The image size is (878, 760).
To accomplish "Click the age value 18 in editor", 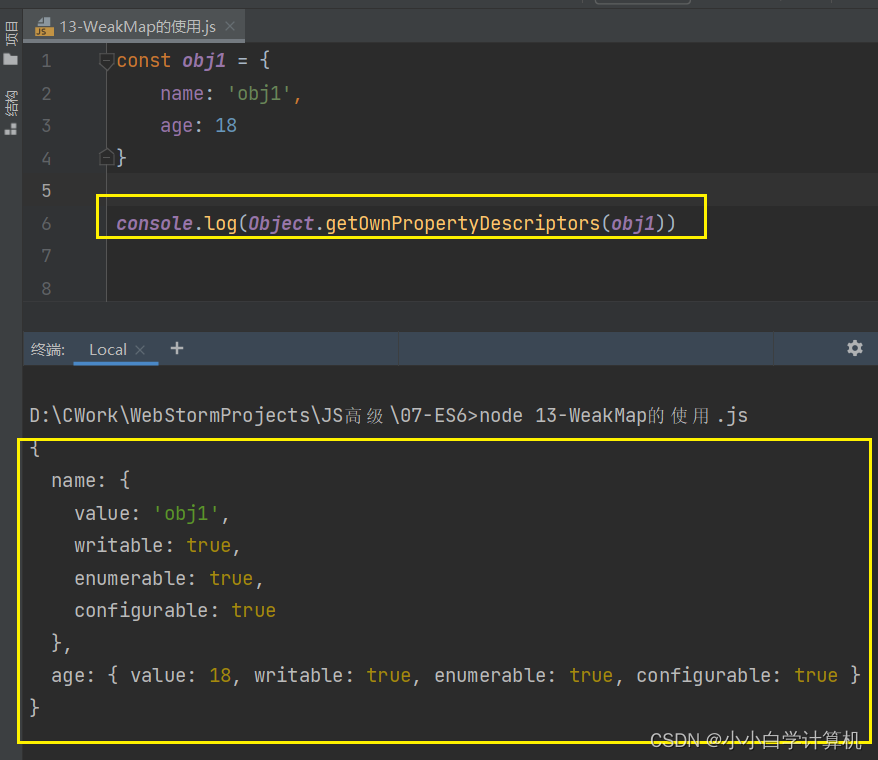I will 226,125.
